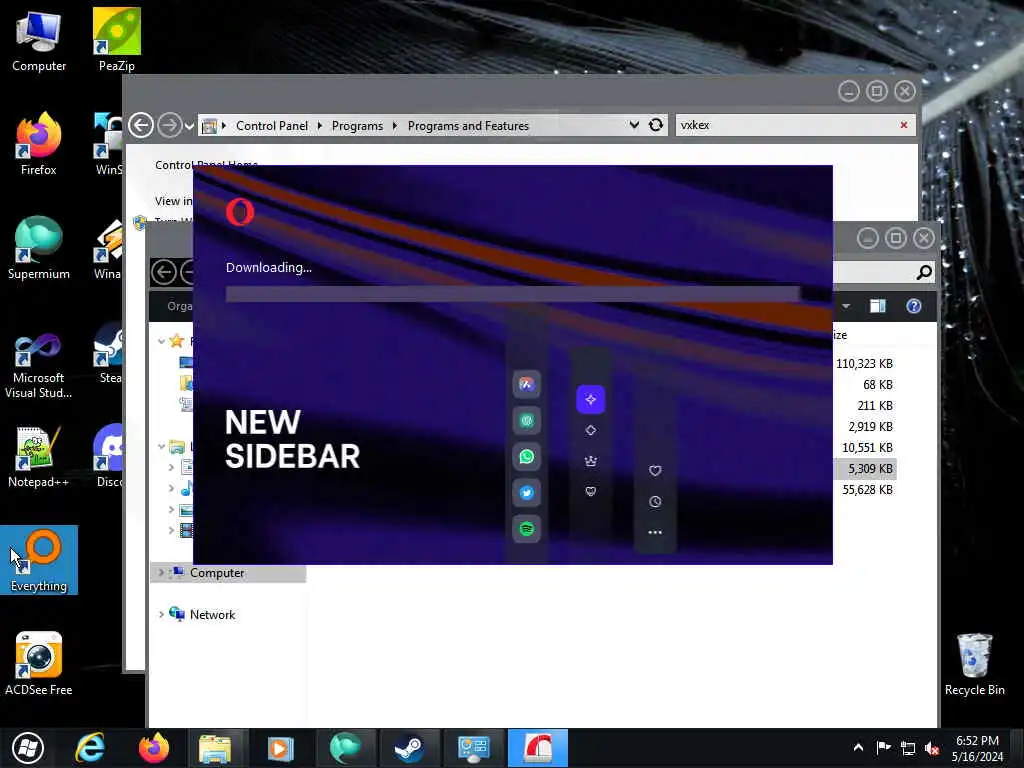1024x768 pixels.
Task: Click the Opera logo in the installer
Action: click(x=240, y=212)
